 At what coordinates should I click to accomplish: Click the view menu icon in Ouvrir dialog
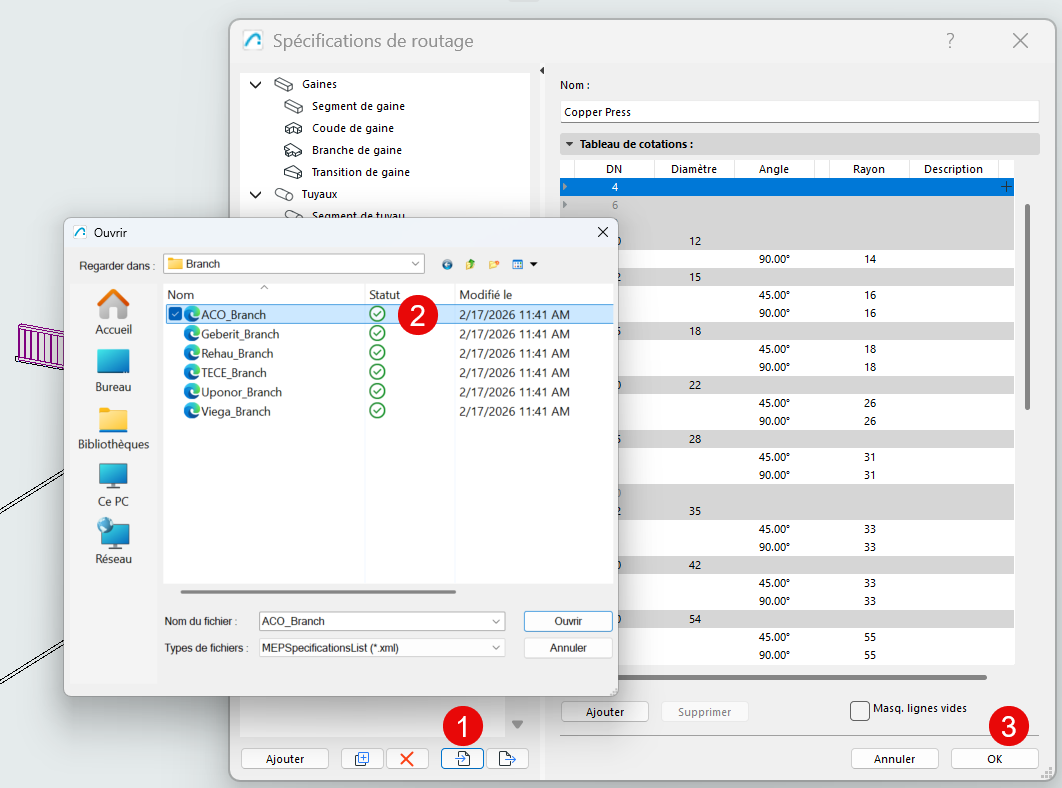(517, 264)
